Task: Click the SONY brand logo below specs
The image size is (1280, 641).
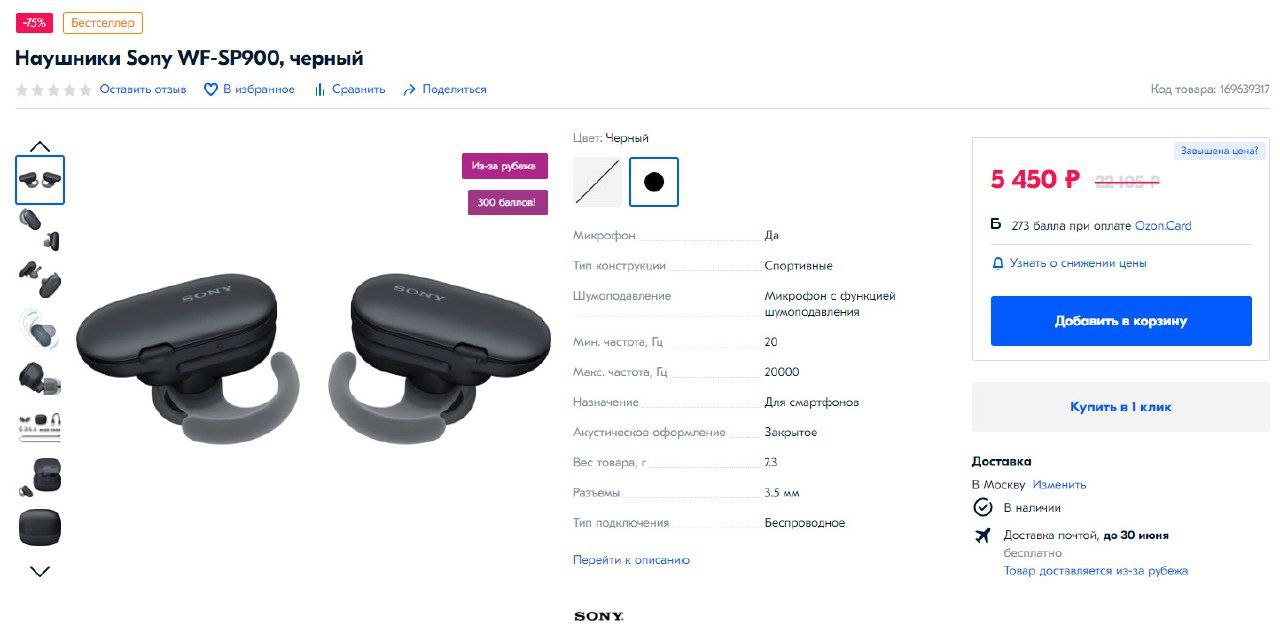Action: coord(599,616)
